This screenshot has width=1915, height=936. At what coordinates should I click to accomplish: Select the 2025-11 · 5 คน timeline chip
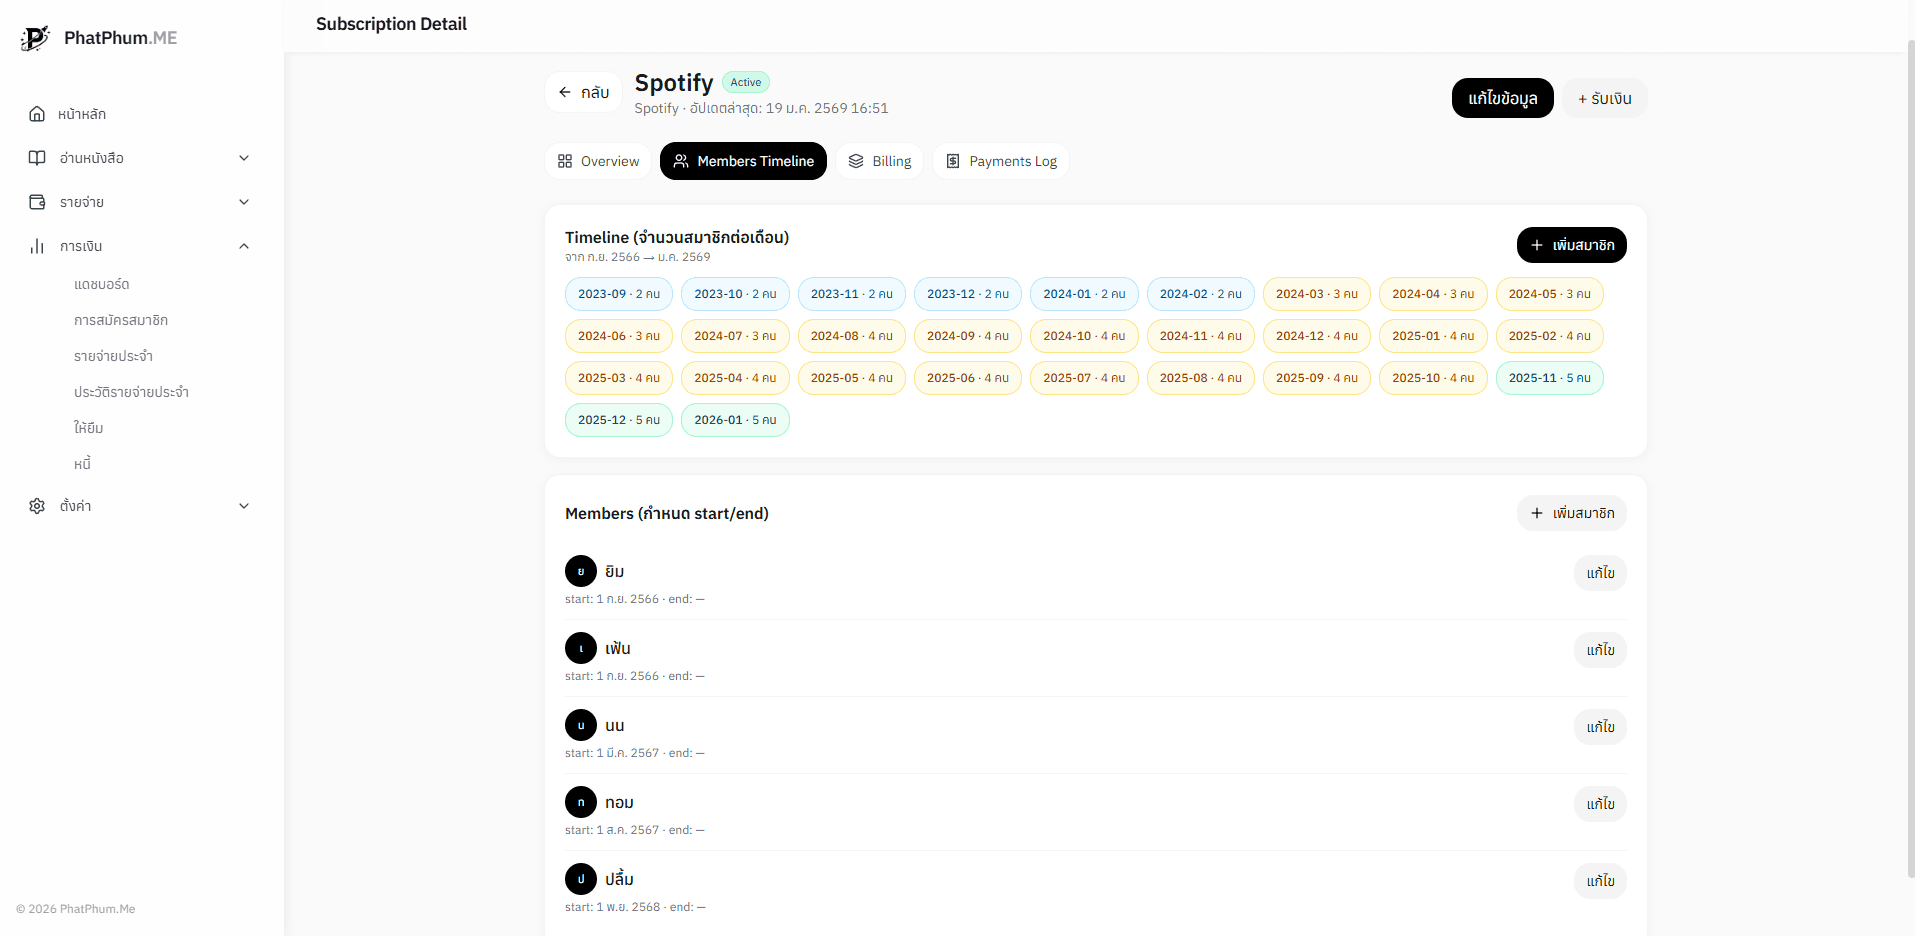pyautogui.click(x=1549, y=378)
